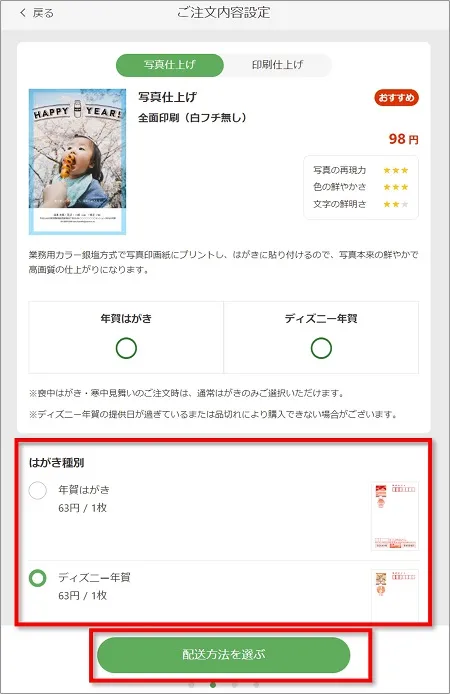Screen dimensions: 450x694
Task: Click the おすすめ badge
Action: (x=396, y=98)
